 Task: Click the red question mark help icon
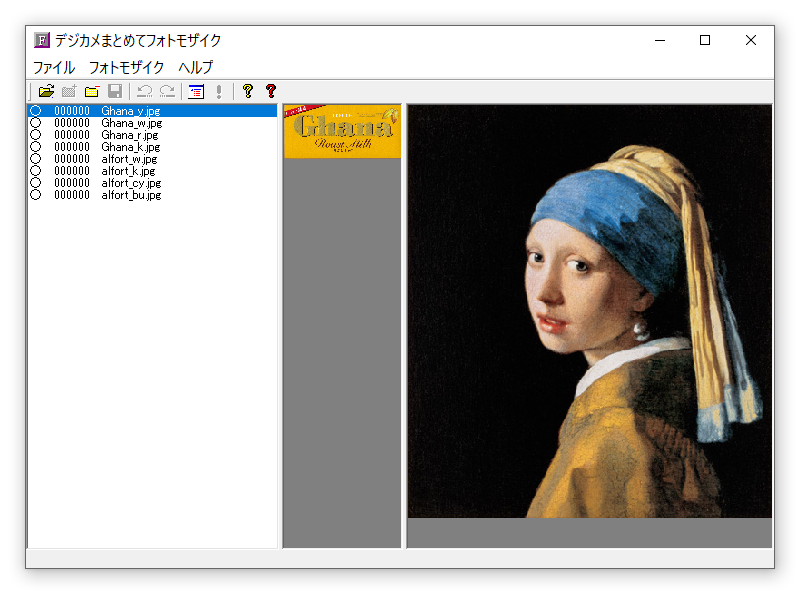(271, 91)
